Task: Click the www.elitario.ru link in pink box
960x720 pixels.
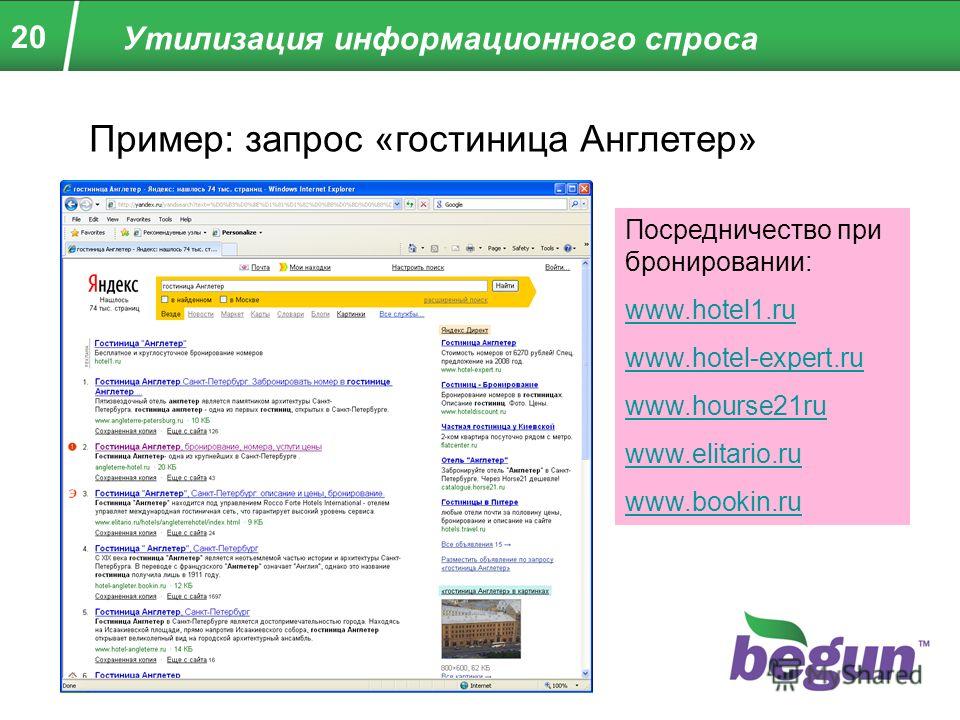Action: click(x=713, y=454)
